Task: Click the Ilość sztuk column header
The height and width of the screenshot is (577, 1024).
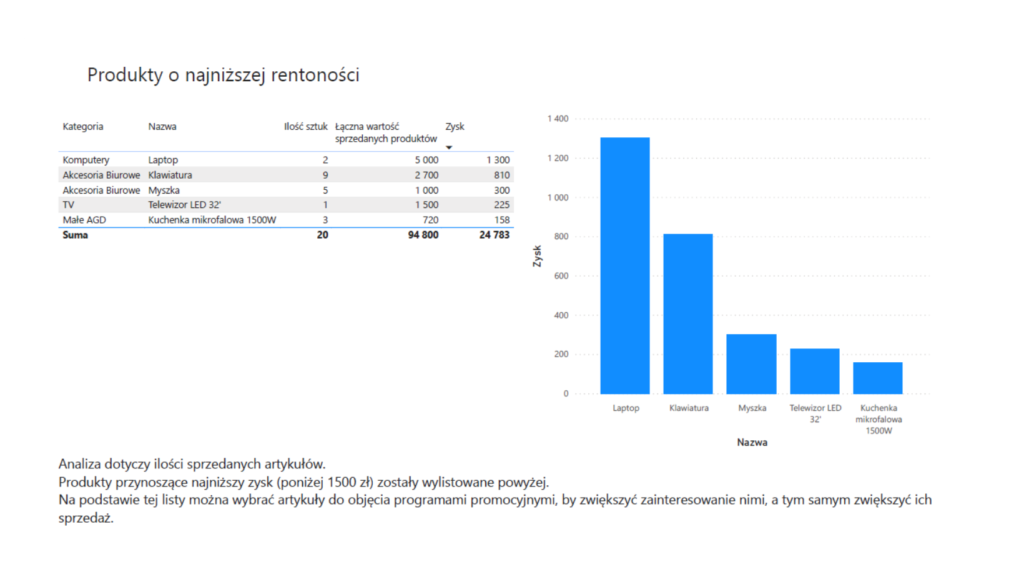Action: coord(305,127)
